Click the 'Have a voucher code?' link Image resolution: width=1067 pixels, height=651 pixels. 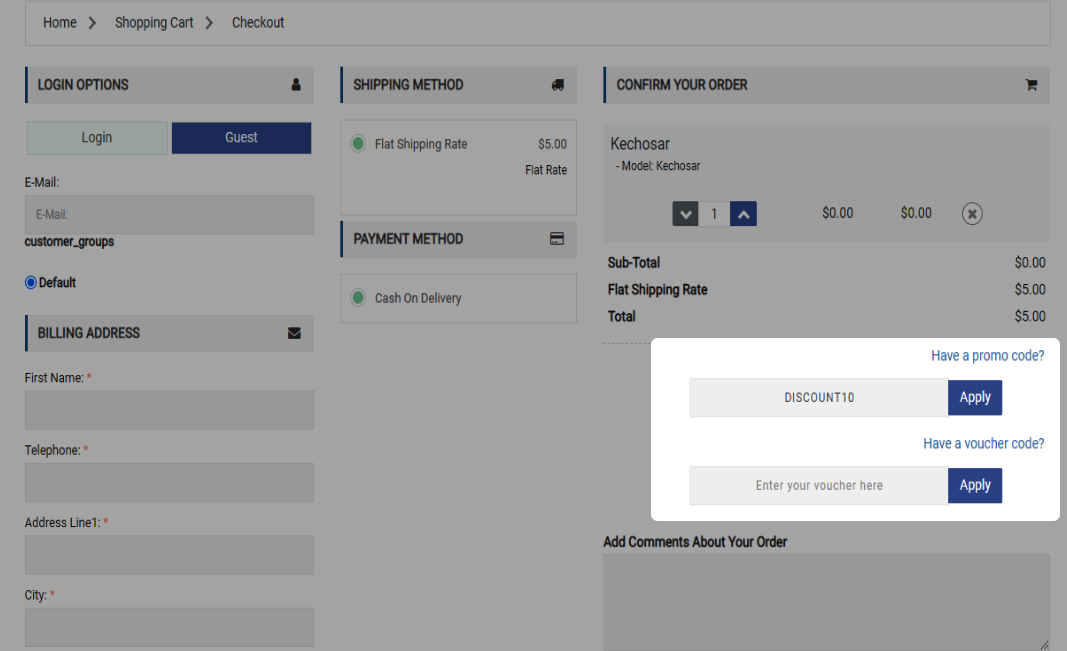[x=983, y=444]
